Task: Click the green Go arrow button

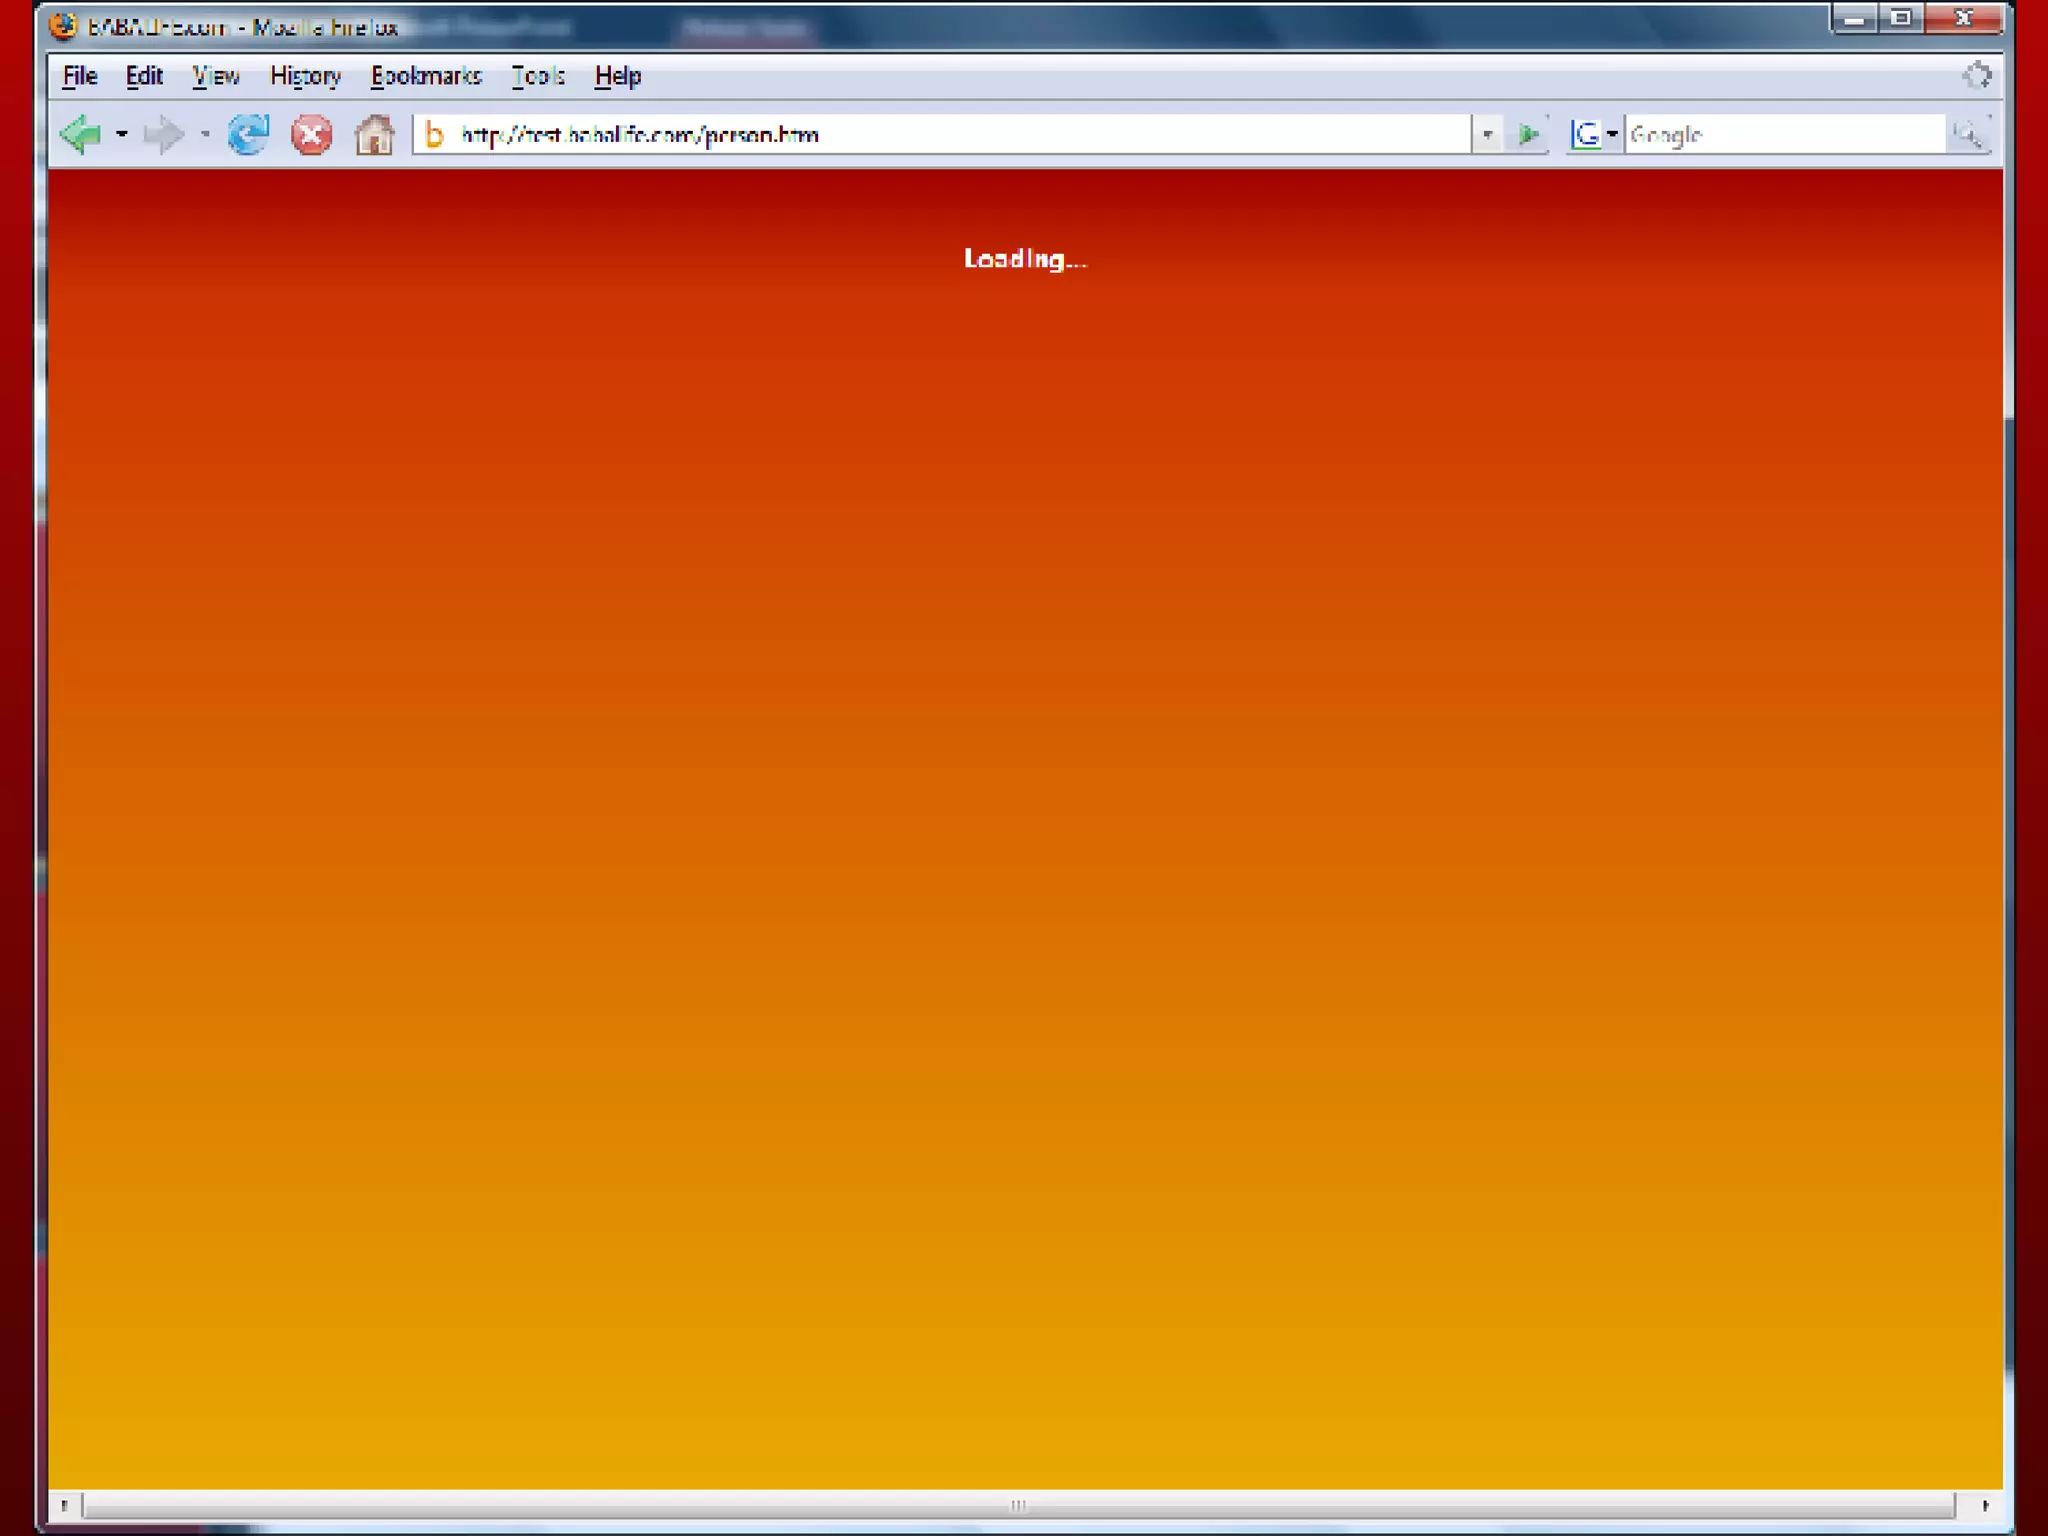Action: pos(1528,134)
